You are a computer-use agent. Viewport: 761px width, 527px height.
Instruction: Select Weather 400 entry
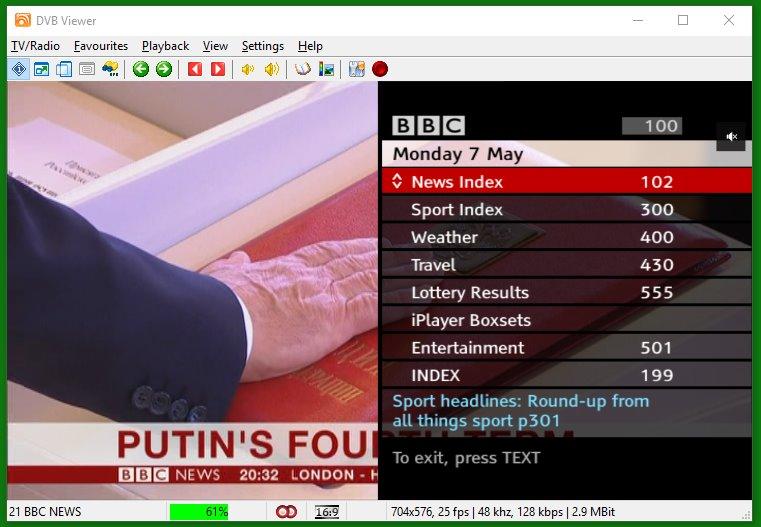click(567, 237)
